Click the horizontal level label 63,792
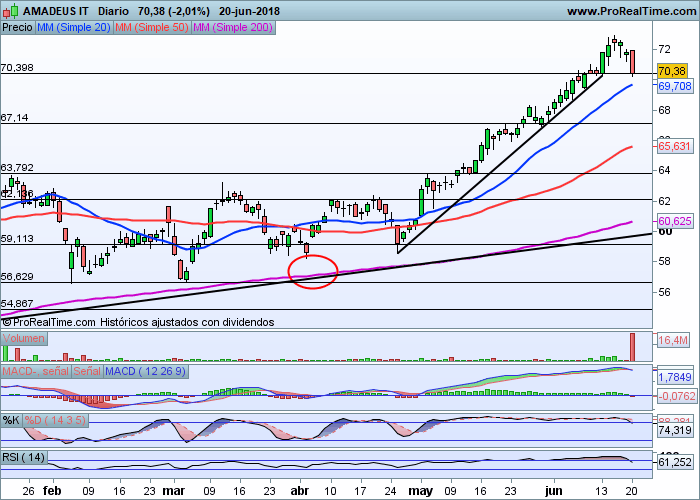The image size is (700, 500). coord(17,168)
